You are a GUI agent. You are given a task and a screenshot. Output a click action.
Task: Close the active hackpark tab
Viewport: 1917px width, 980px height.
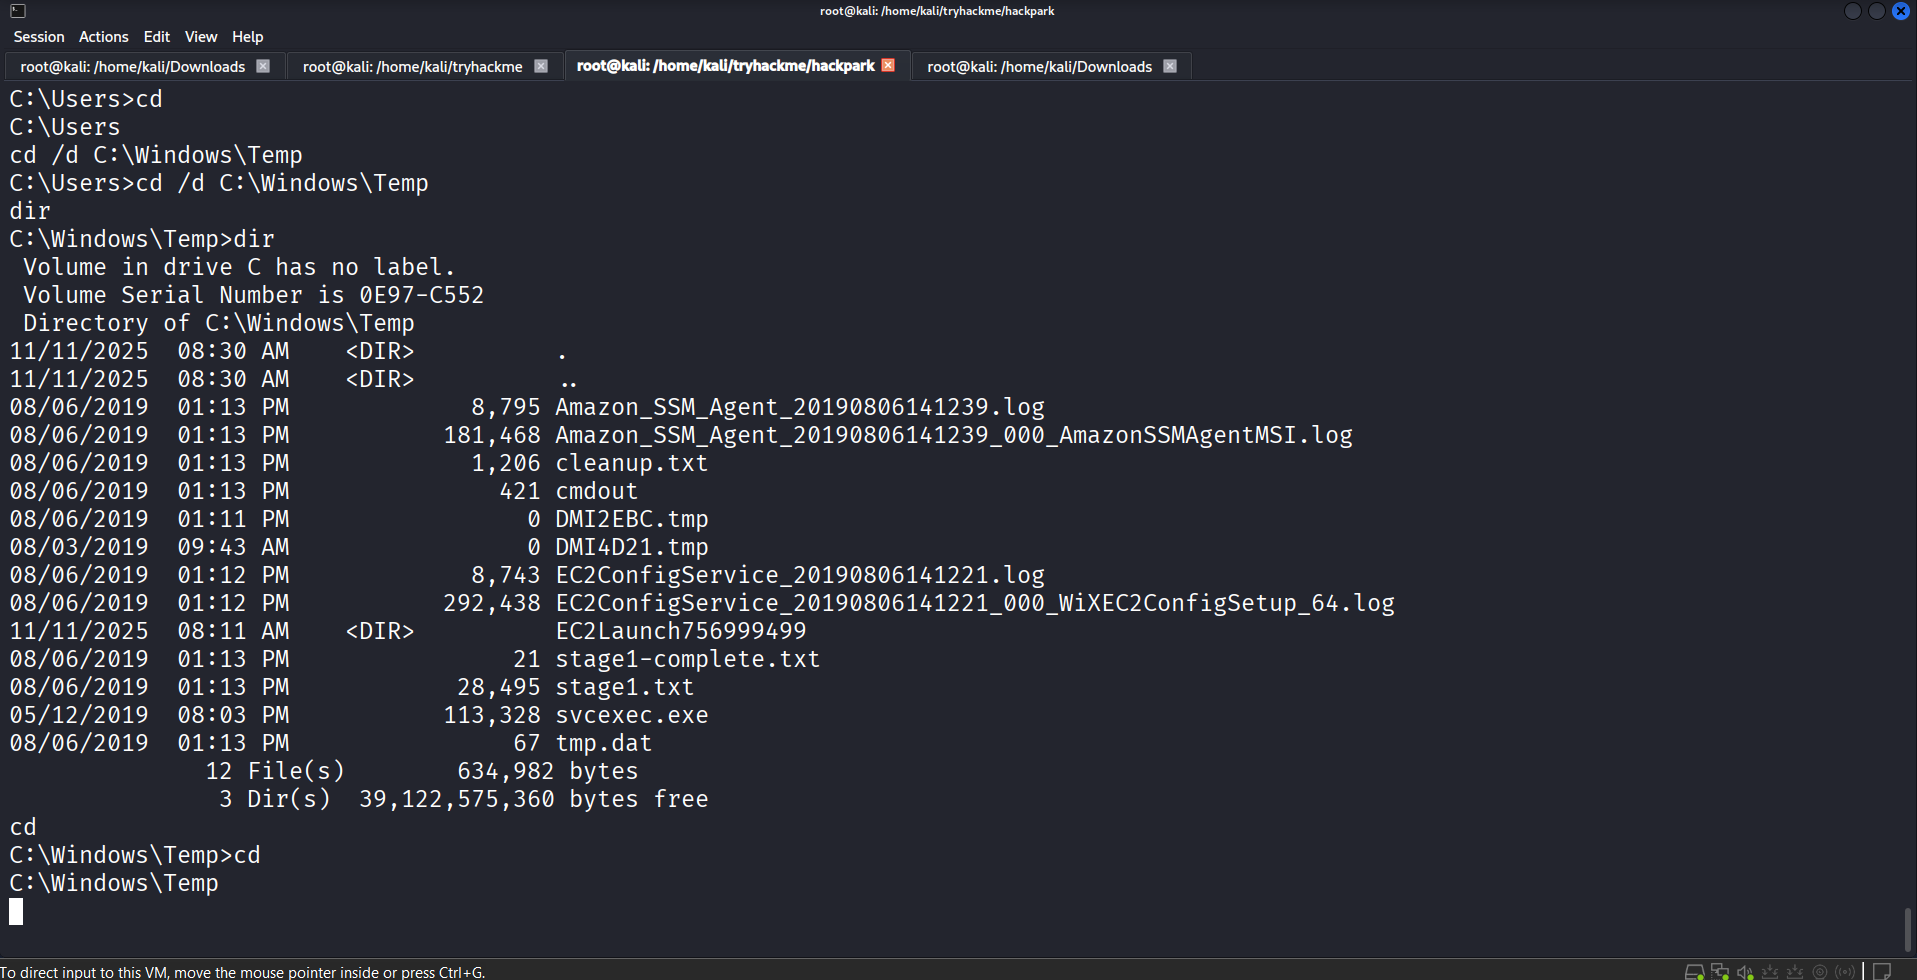pos(888,65)
